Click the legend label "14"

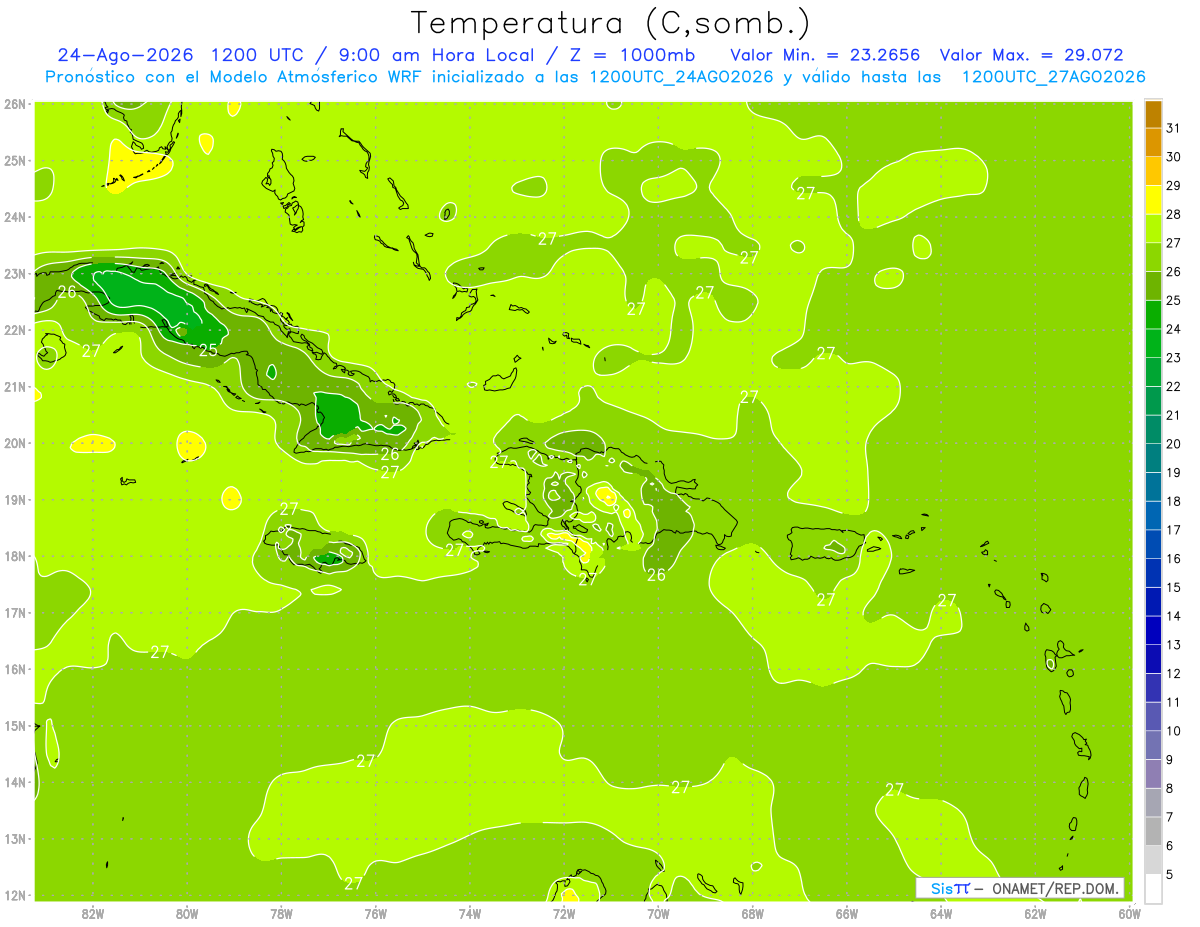pyautogui.click(x=1173, y=616)
